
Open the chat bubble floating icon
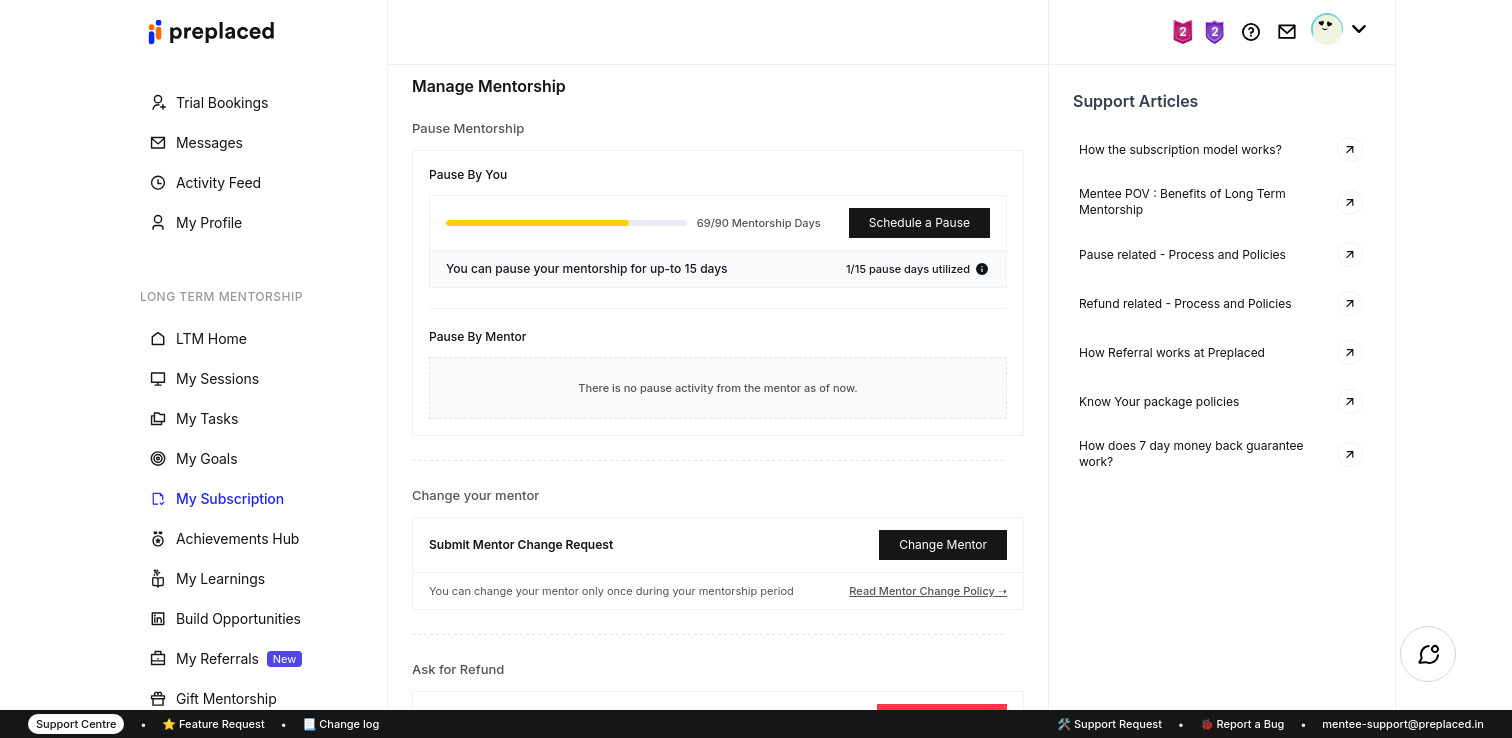point(1427,654)
